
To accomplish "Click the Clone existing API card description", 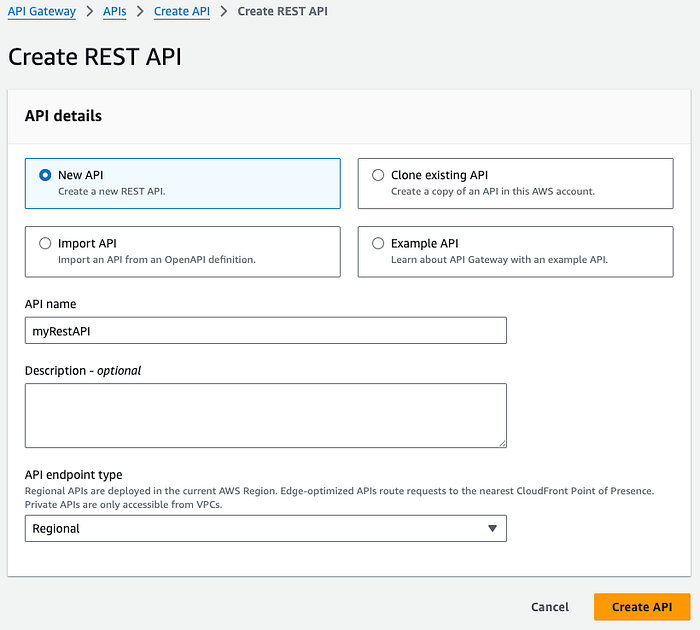I will pos(493,191).
